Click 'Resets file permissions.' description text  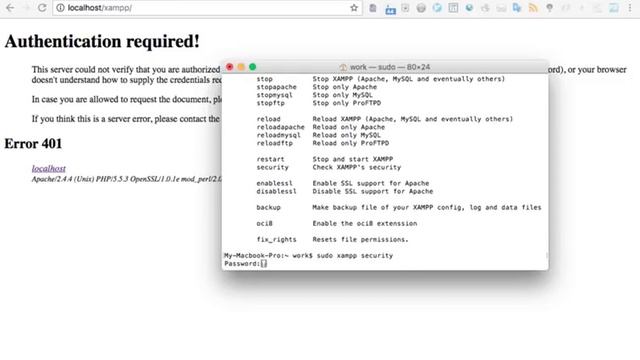tap(360, 240)
